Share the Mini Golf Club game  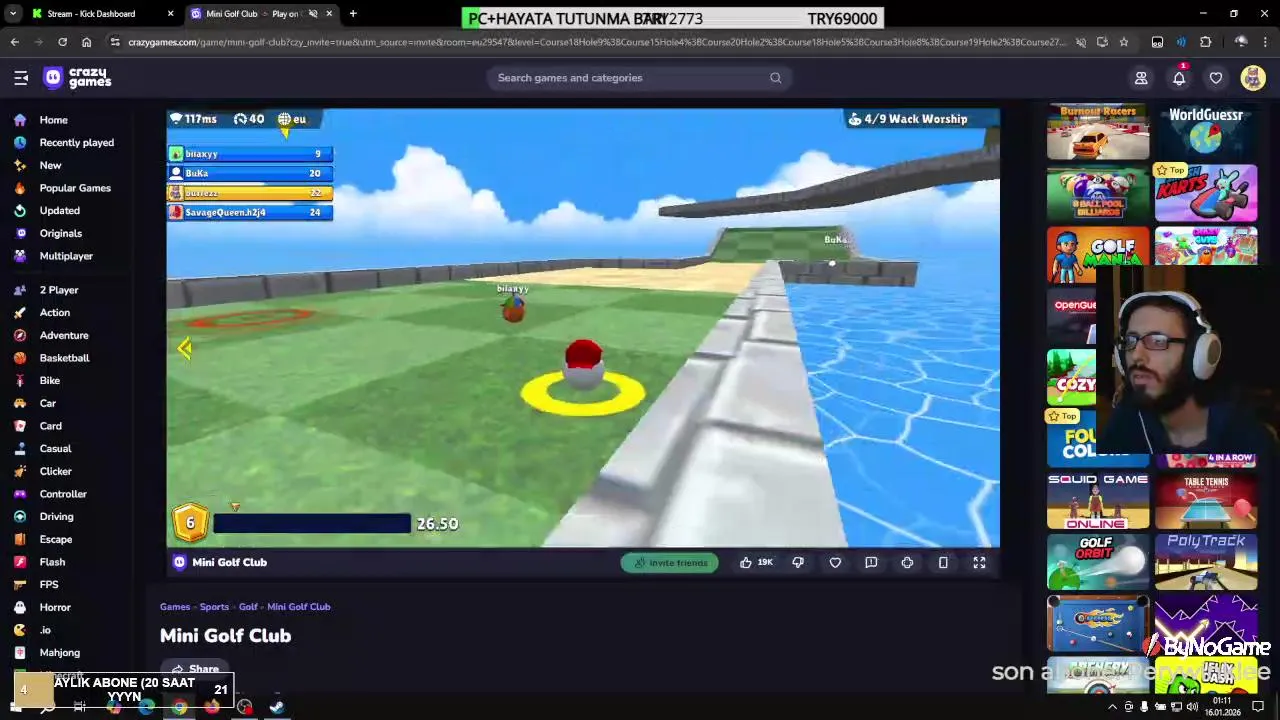pos(195,669)
